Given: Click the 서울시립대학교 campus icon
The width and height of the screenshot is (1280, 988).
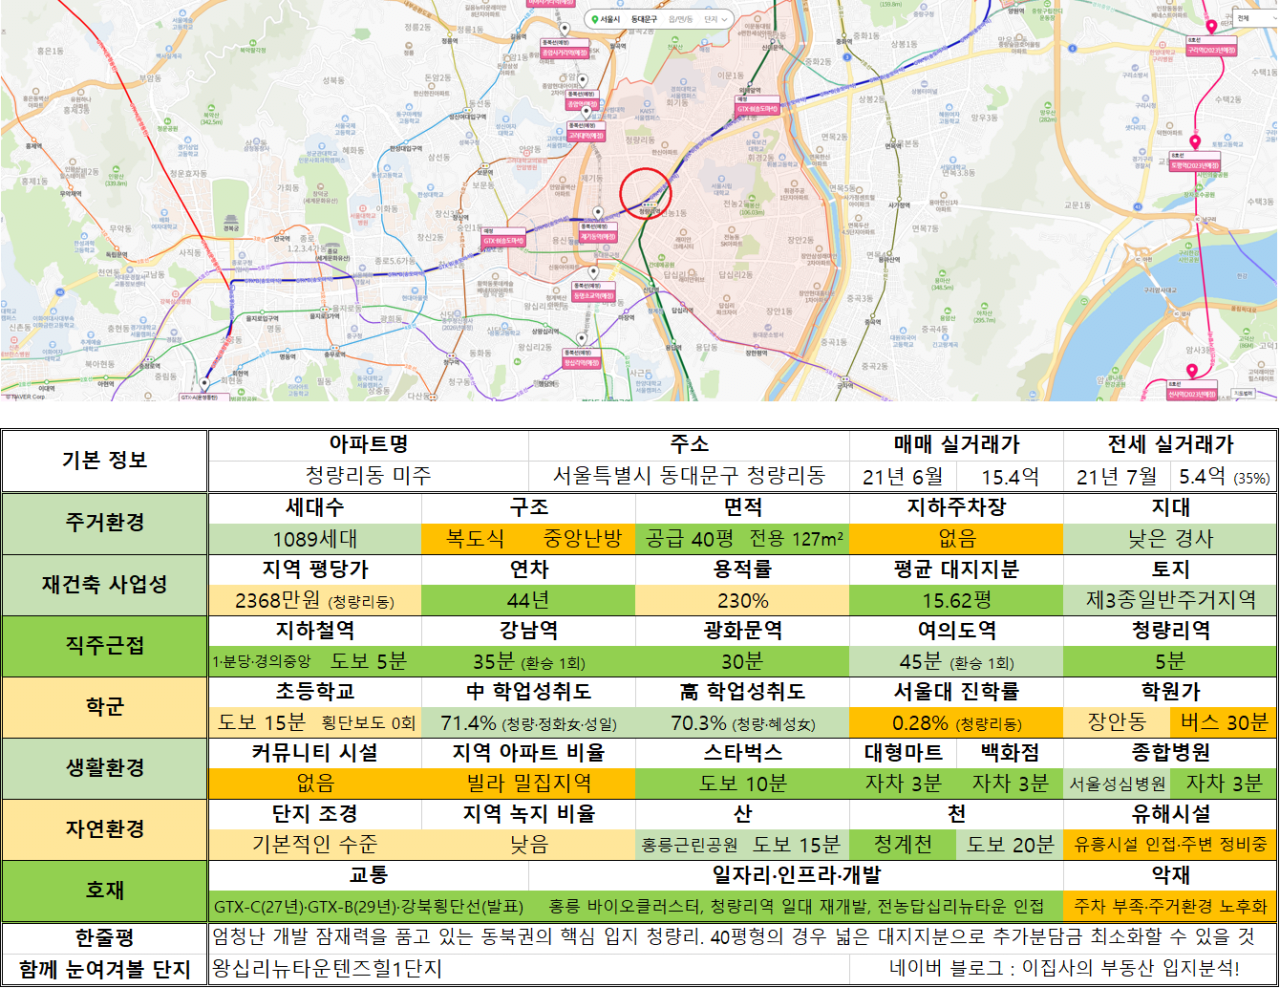Looking at the screenshot, I should 722,178.
